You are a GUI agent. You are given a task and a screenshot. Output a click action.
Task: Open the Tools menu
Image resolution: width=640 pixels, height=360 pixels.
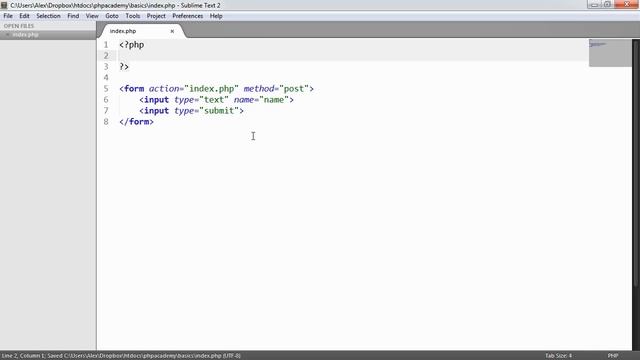click(x=133, y=16)
